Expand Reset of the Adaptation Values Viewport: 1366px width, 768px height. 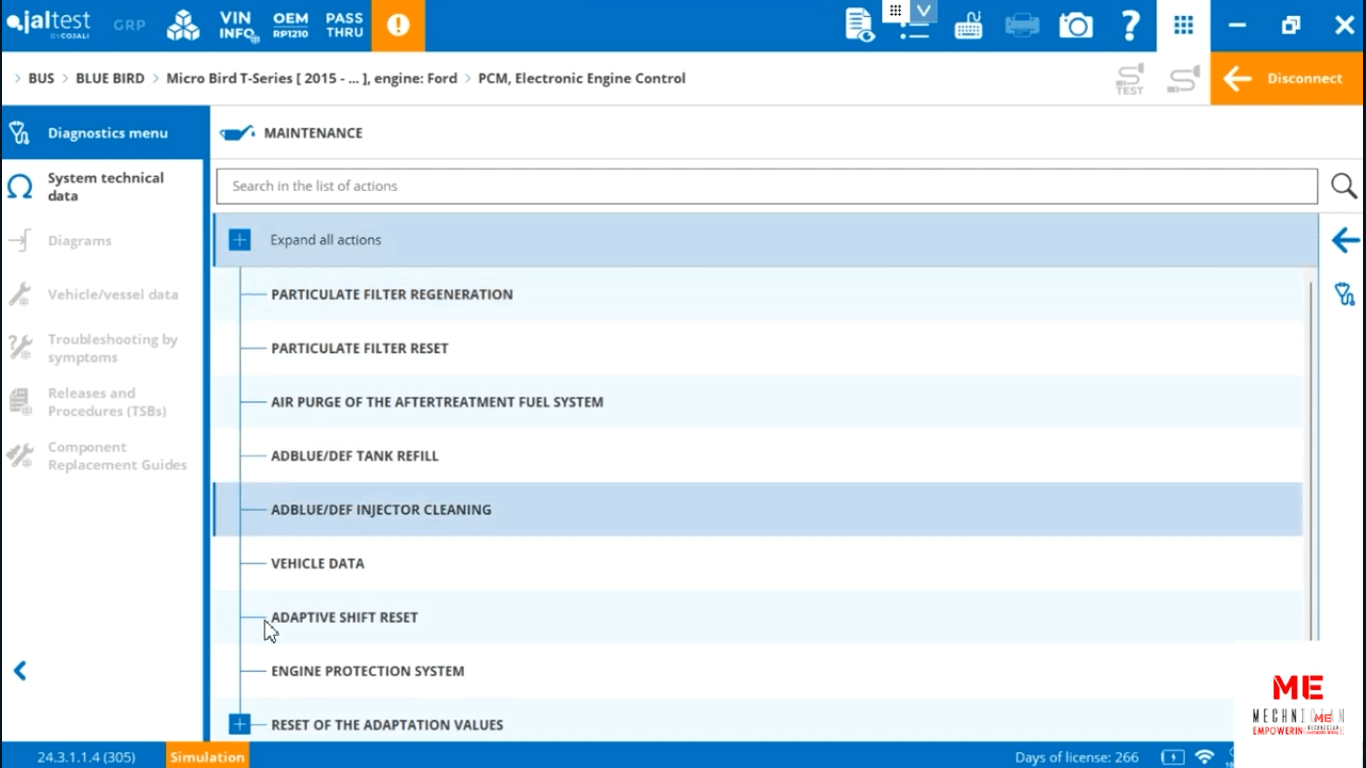(240, 724)
